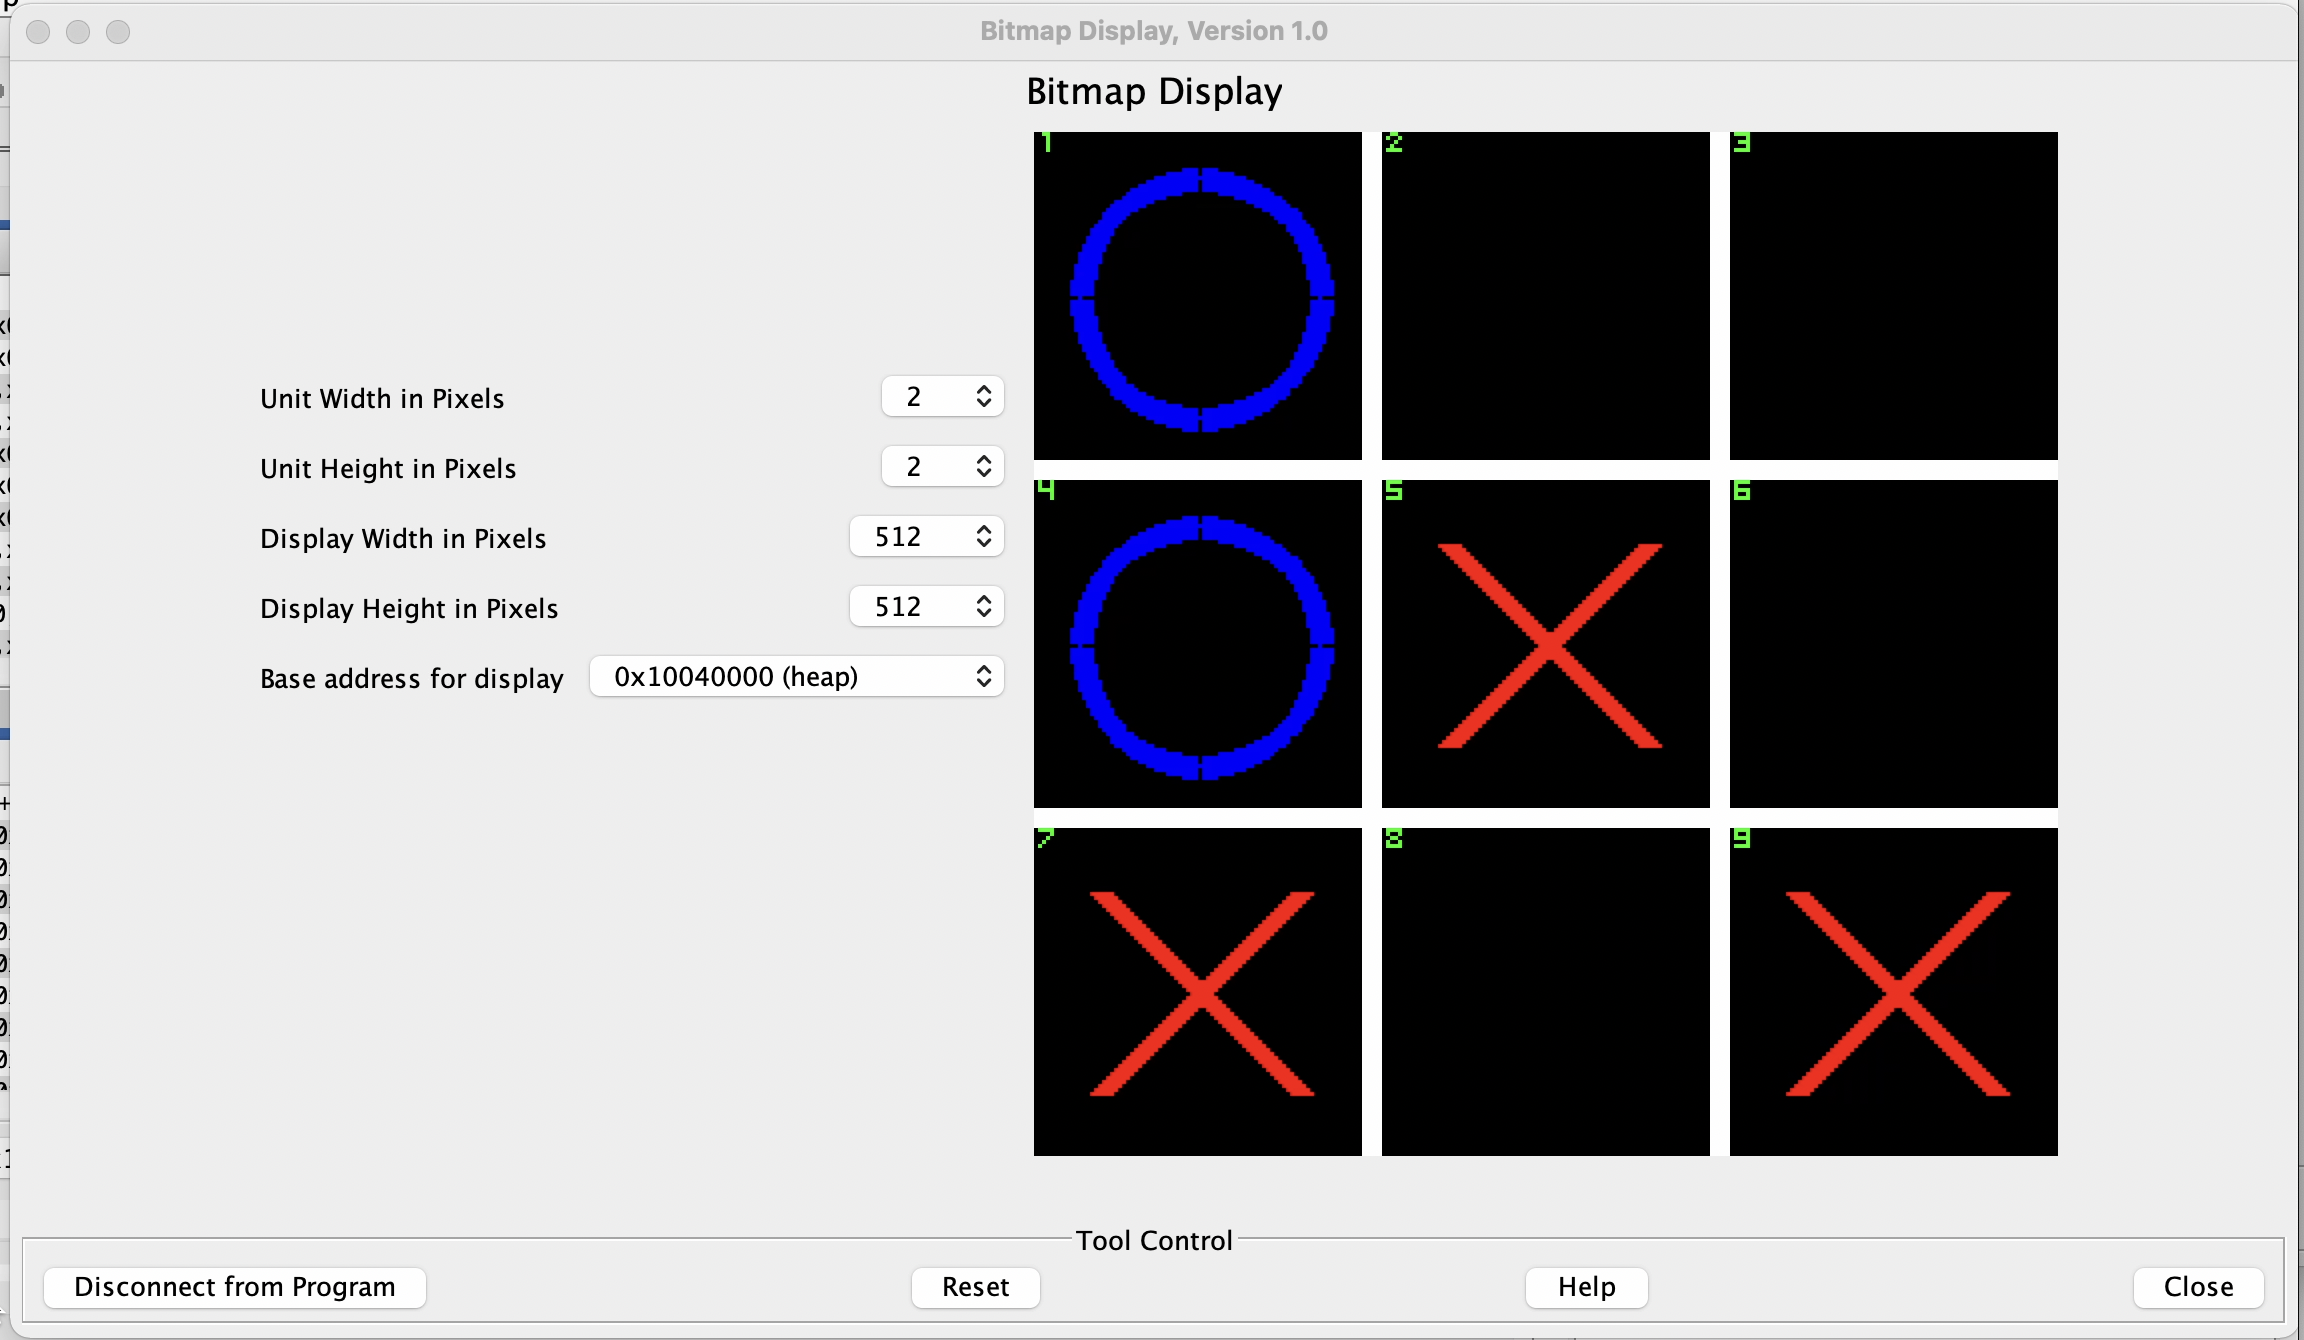Click the green number 5 label
2304x1340 pixels.
(x=1394, y=490)
